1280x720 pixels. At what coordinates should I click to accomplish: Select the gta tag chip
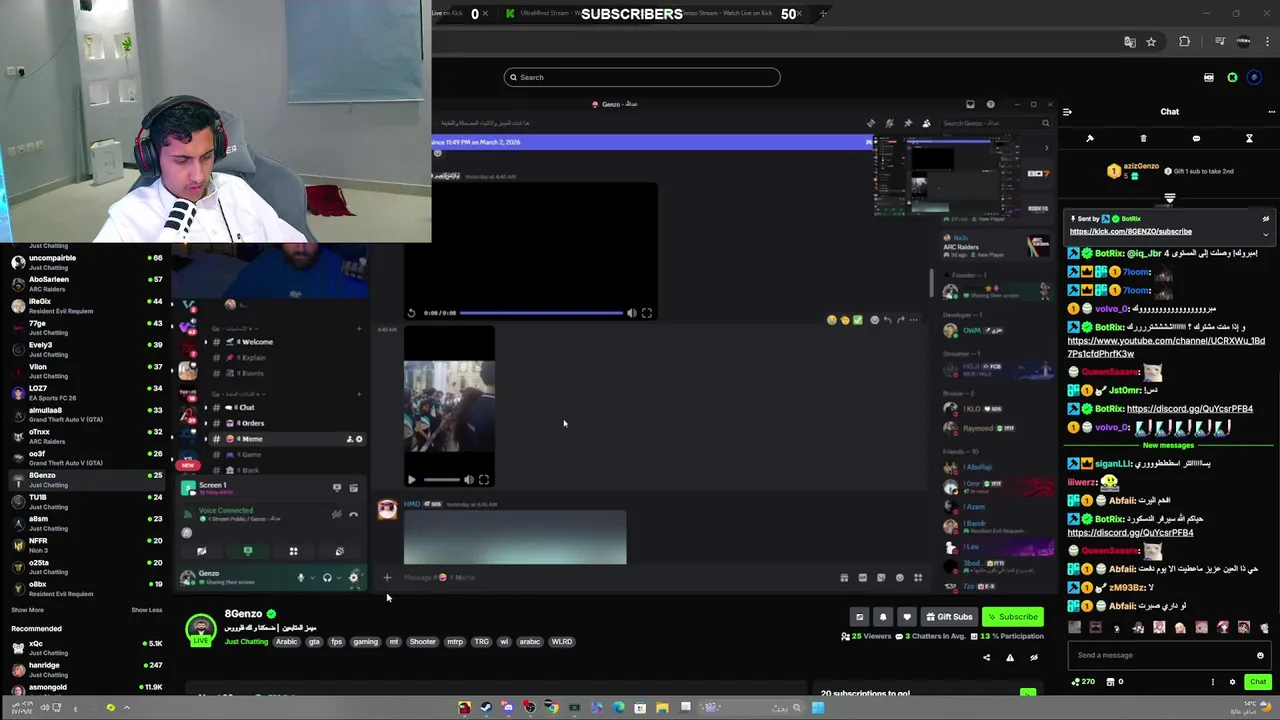[314, 642]
